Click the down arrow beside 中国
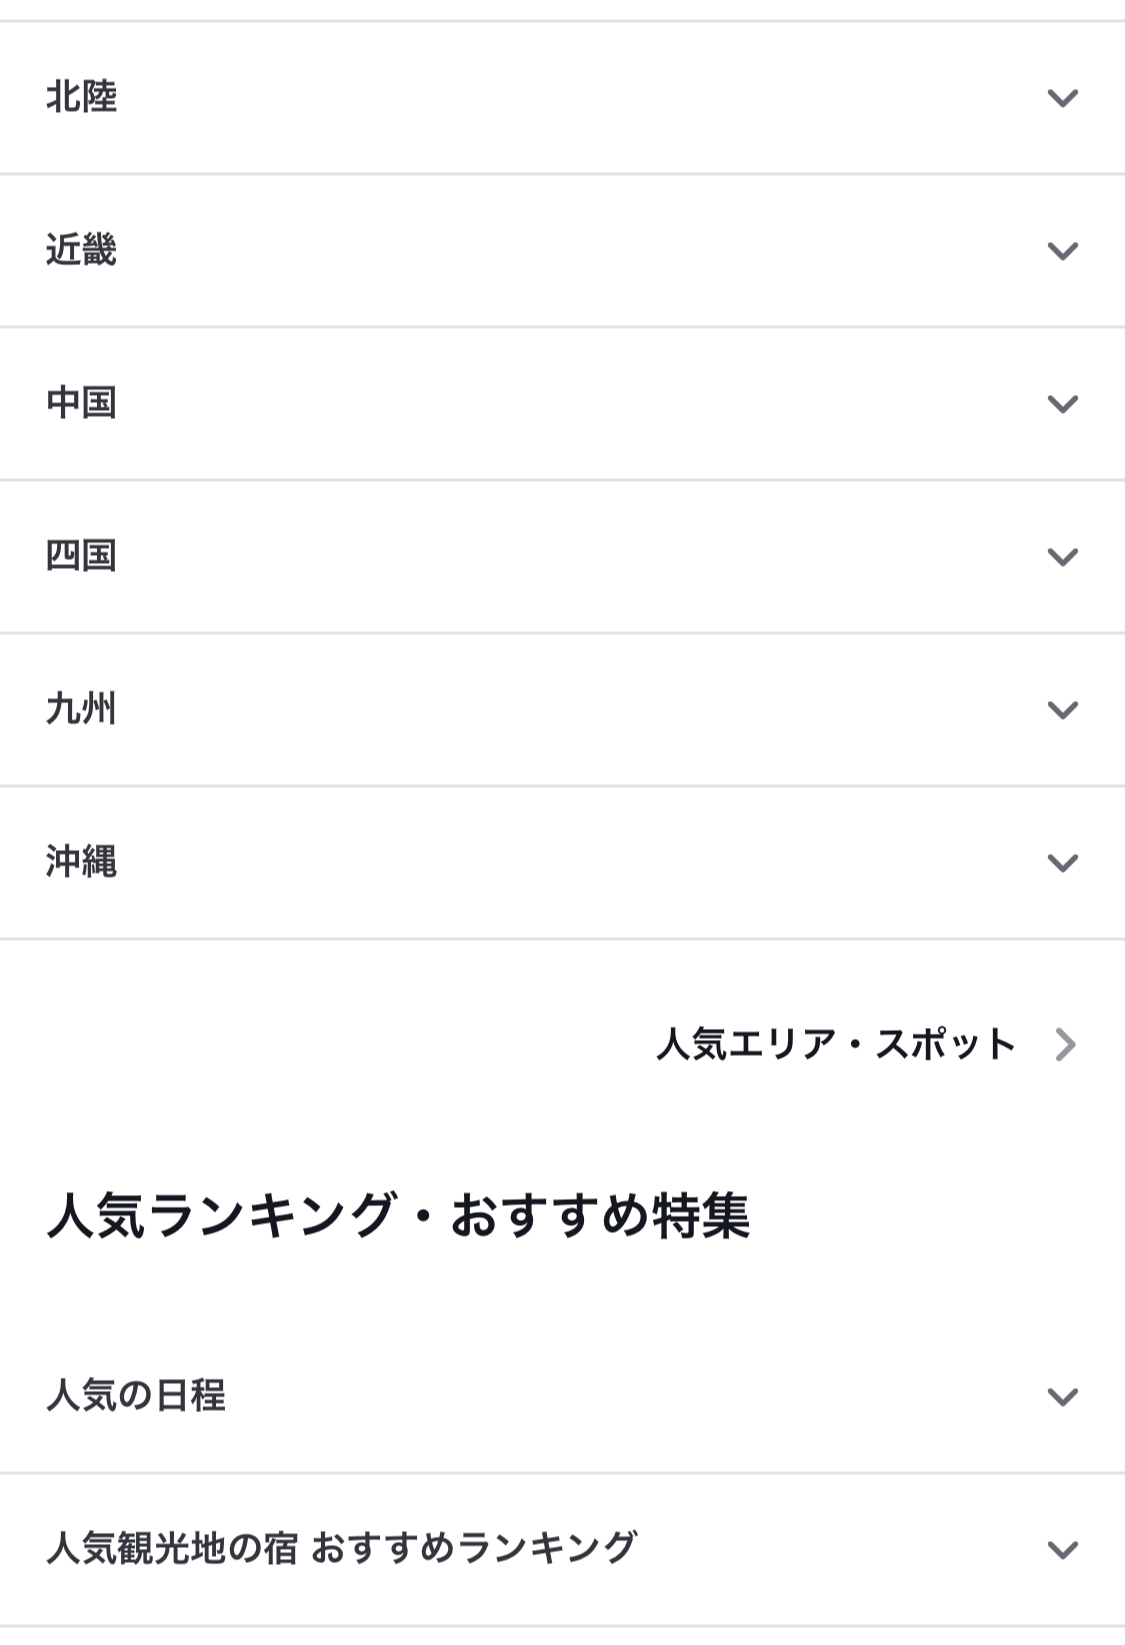This screenshot has width=1125, height=1645. click(1062, 404)
